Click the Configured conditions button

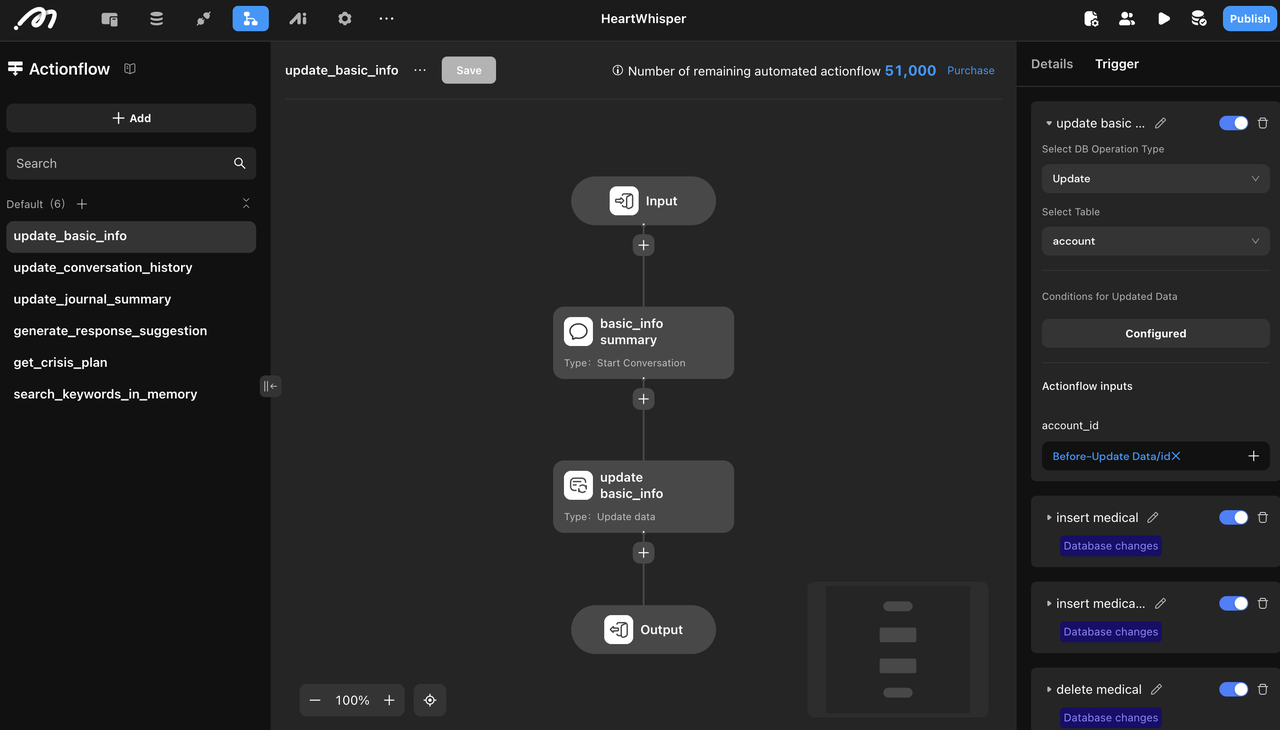(1156, 333)
